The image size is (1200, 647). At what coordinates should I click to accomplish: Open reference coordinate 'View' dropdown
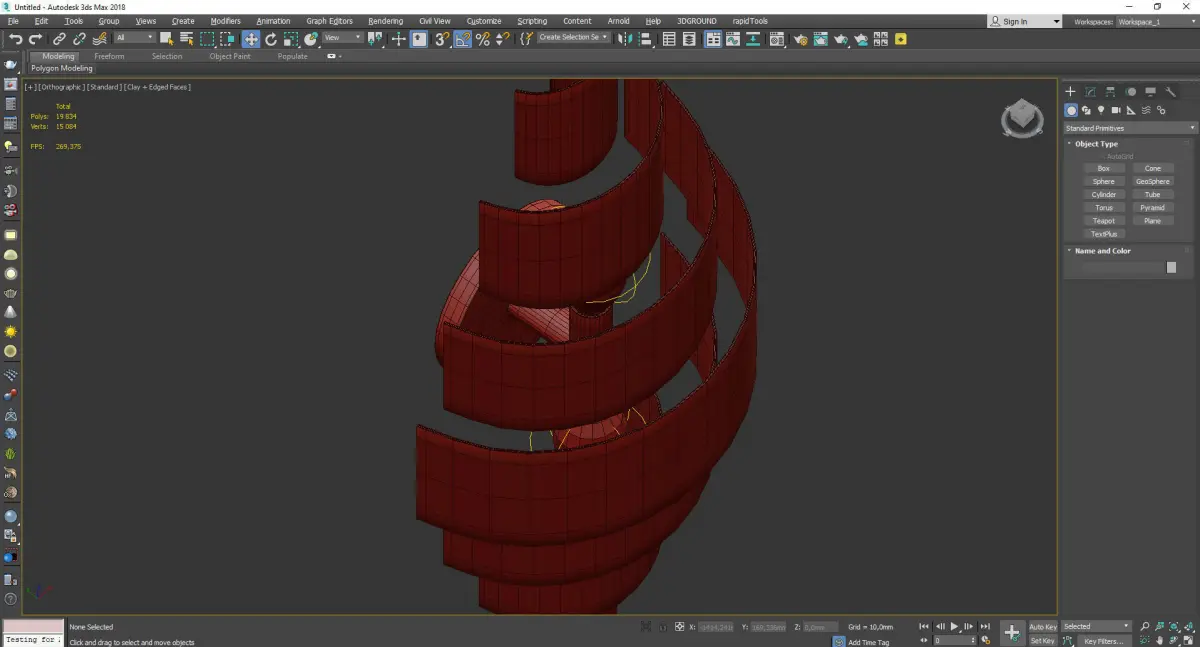pos(342,38)
